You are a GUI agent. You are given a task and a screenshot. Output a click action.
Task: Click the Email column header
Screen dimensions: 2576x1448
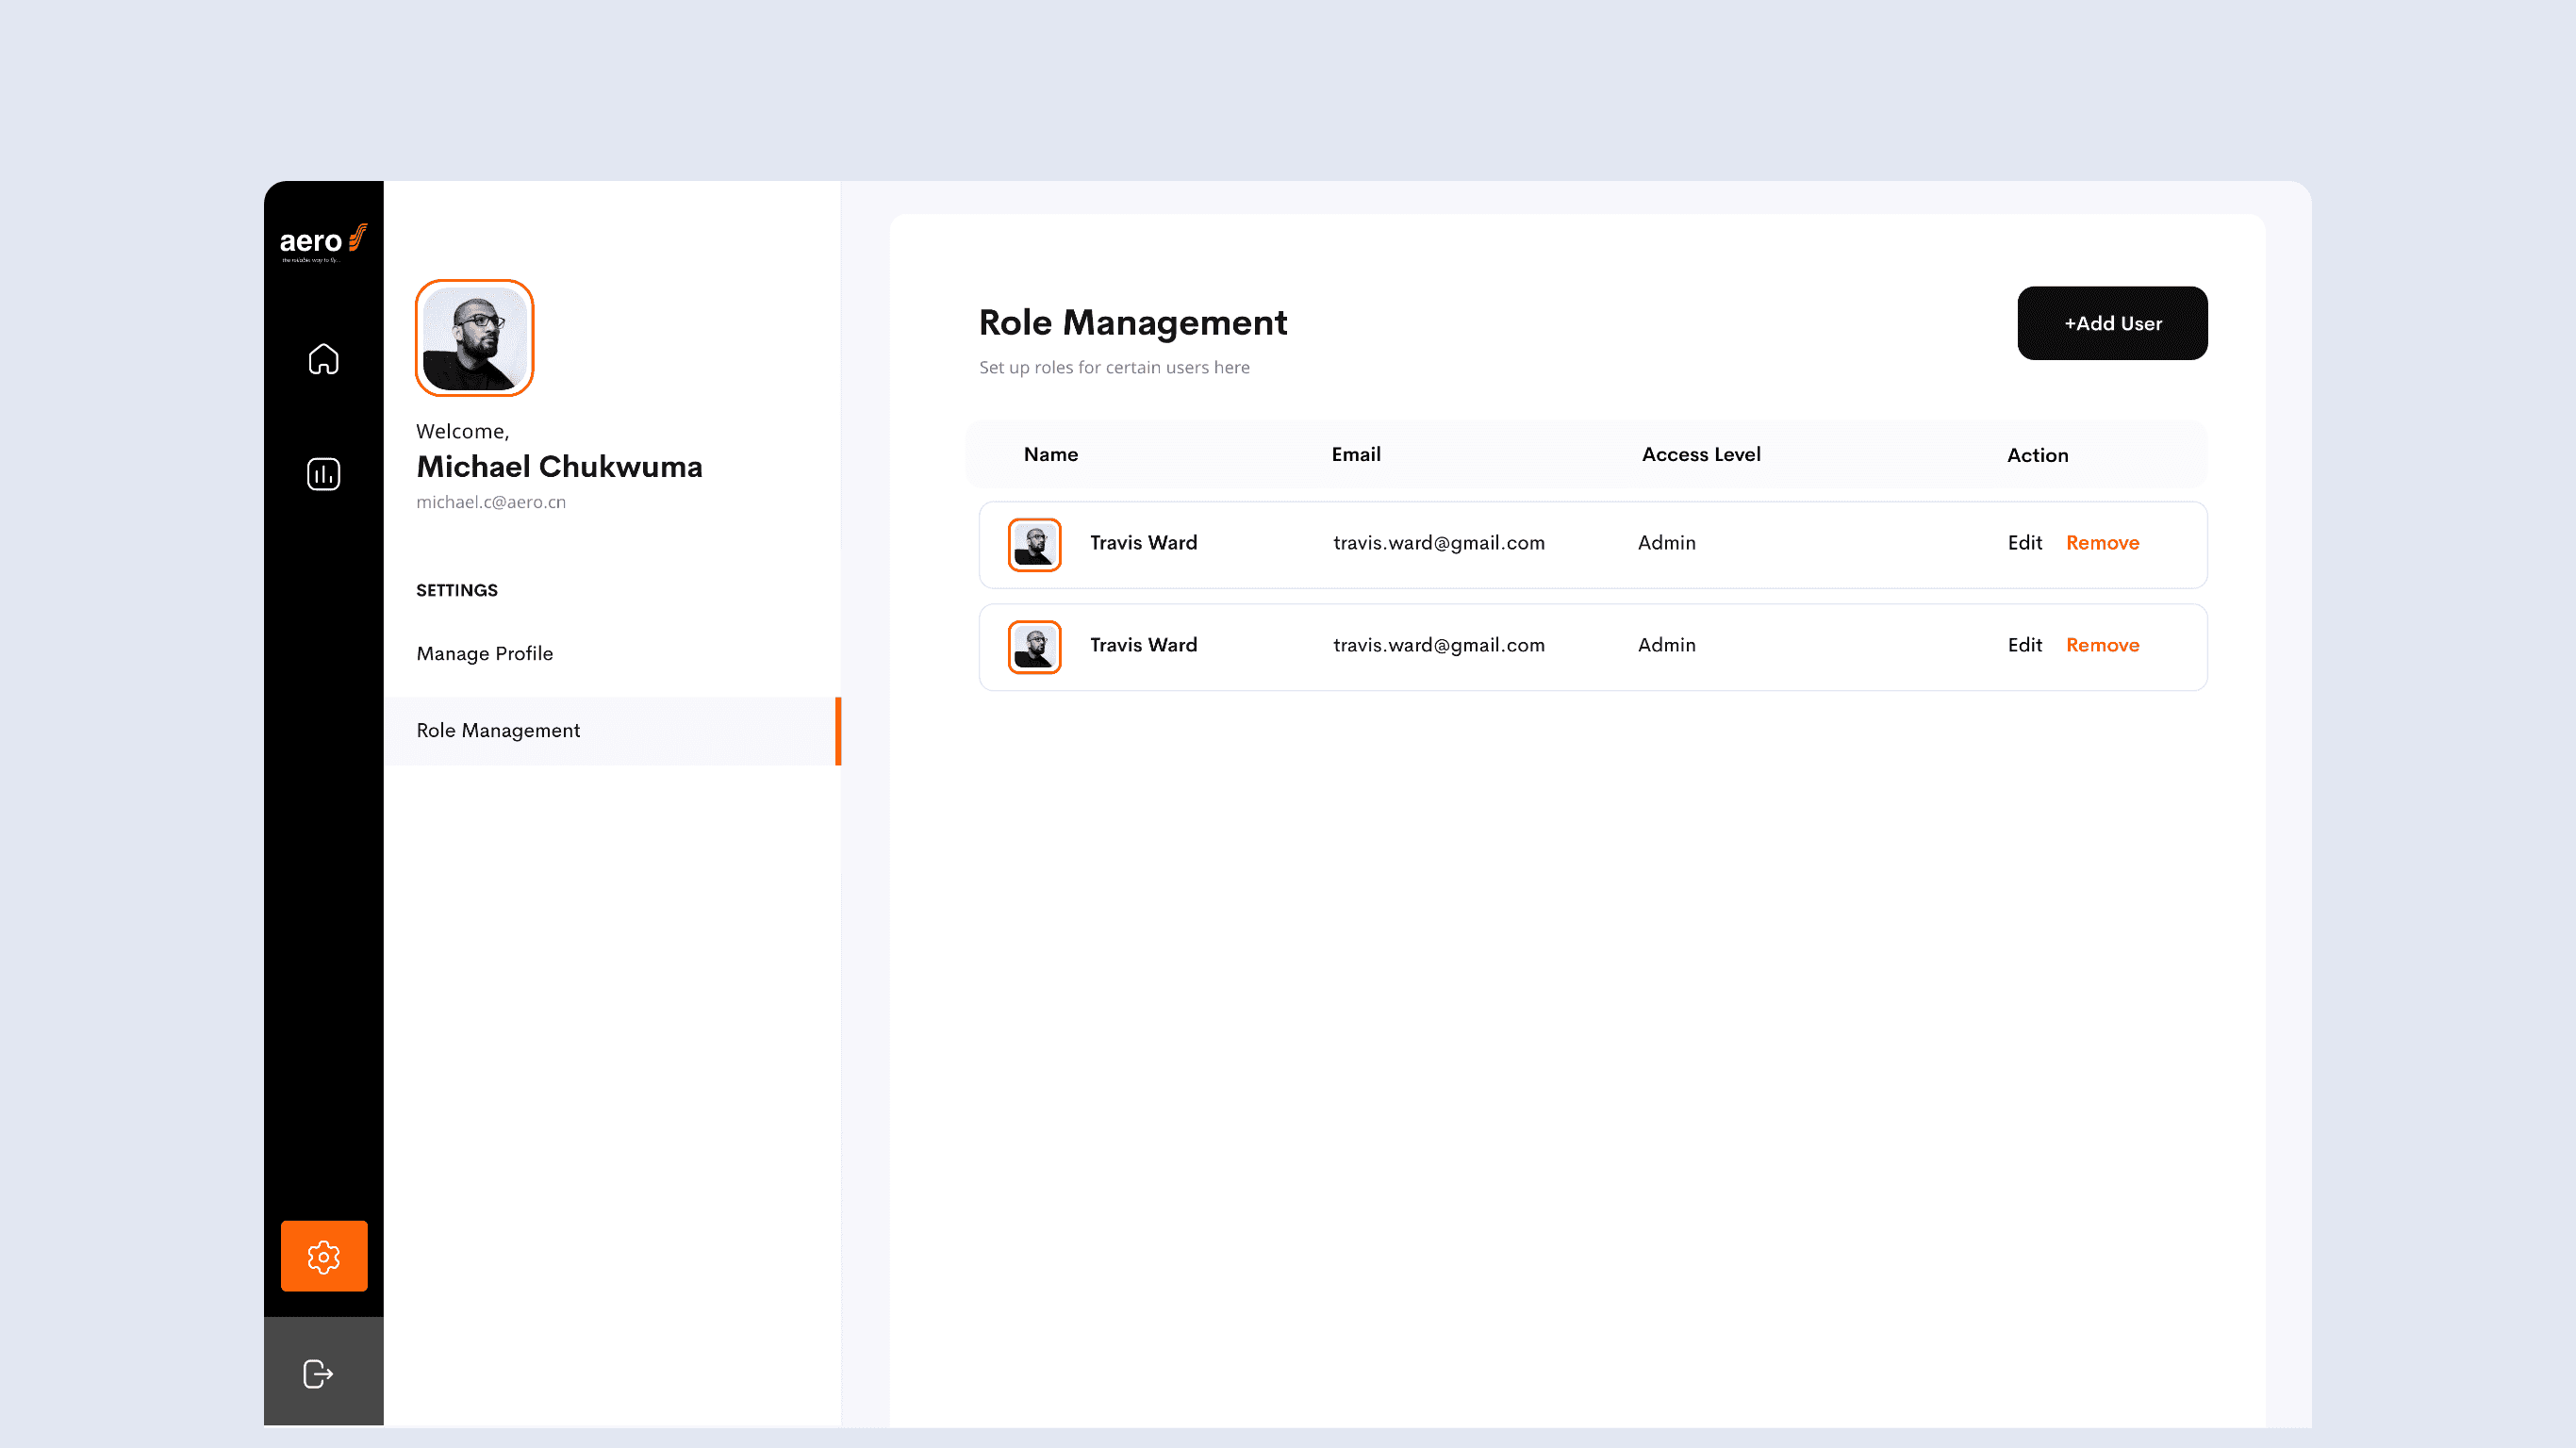point(1355,454)
